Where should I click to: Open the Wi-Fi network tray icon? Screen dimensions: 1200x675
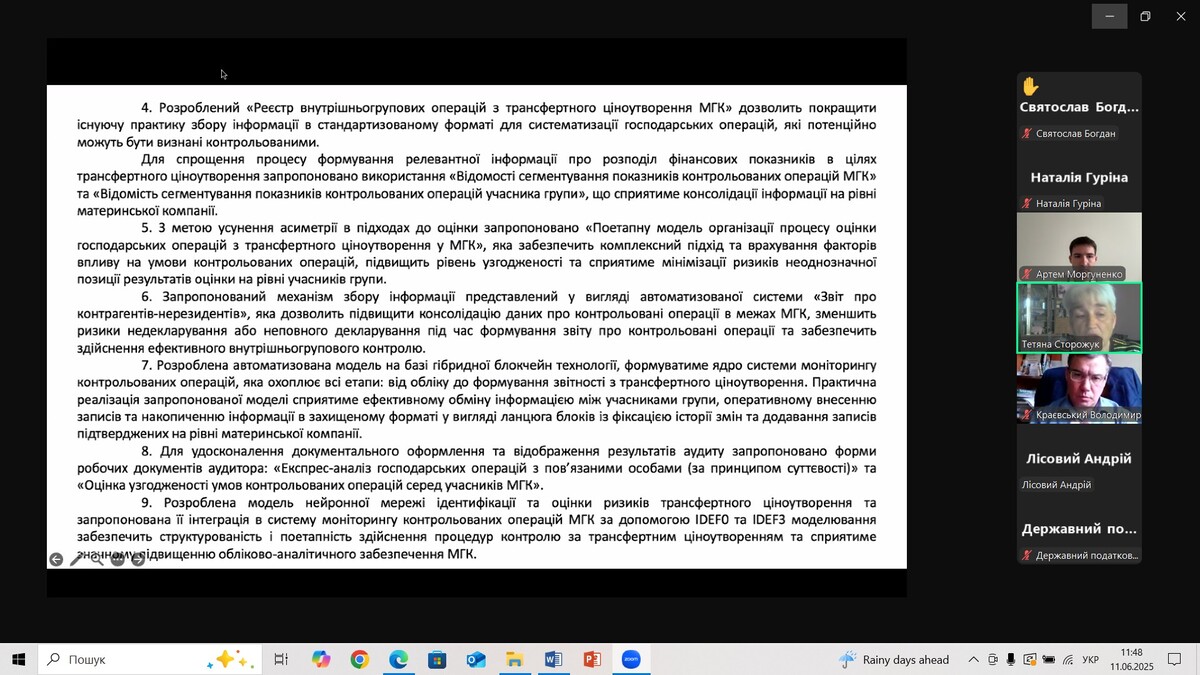pos(1068,659)
